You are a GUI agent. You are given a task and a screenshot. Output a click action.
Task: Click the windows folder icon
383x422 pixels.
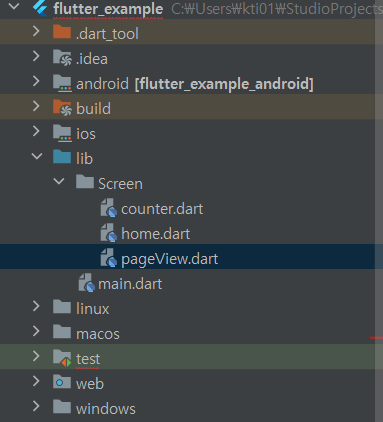pyautogui.click(x=62, y=407)
